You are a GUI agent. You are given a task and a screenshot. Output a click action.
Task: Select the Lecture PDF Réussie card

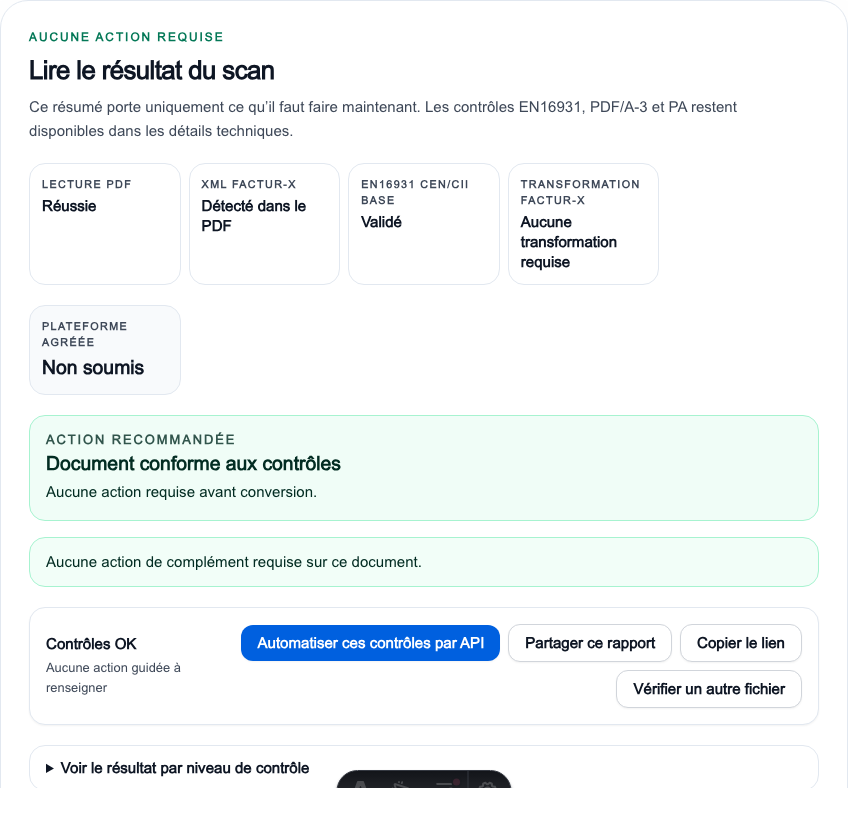105,224
